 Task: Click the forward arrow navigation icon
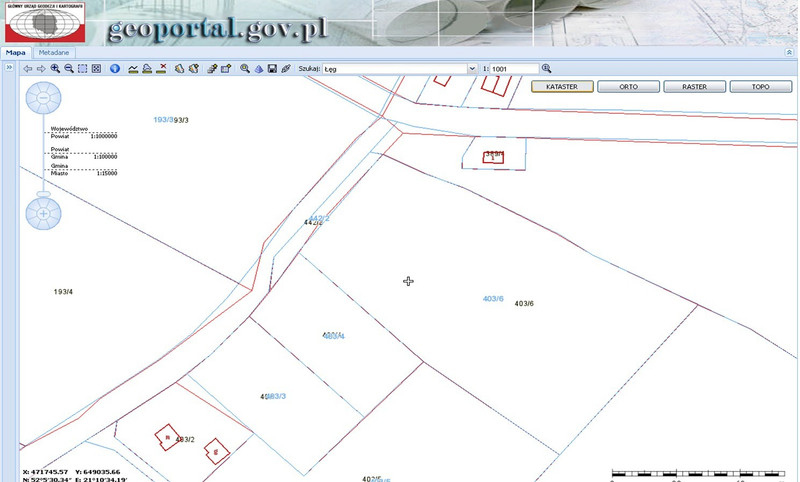tap(40, 69)
